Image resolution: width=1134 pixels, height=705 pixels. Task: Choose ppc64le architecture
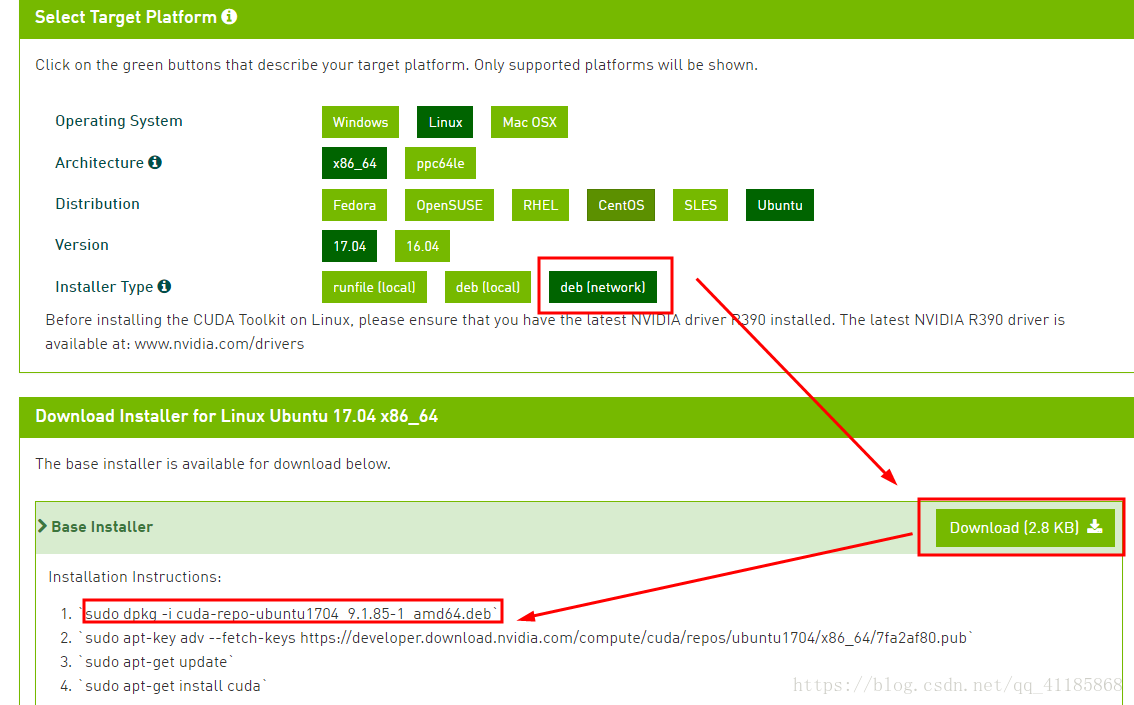[x=440, y=163]
